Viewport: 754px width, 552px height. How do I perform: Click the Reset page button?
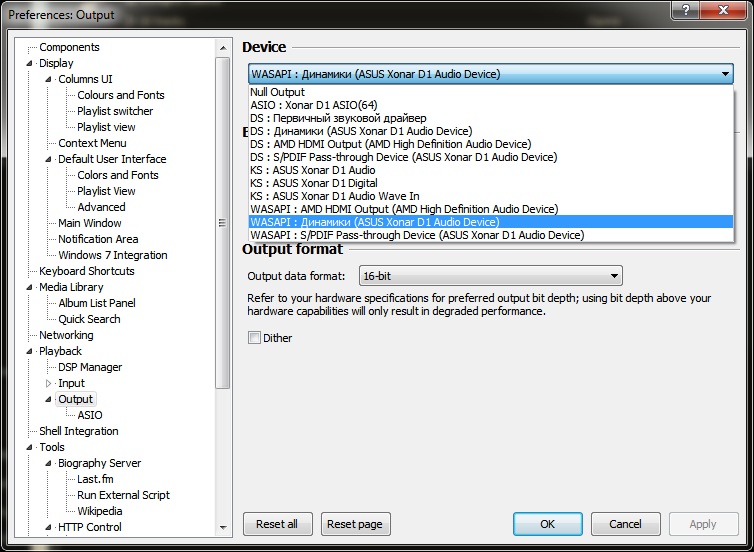(x=355, y=524)
